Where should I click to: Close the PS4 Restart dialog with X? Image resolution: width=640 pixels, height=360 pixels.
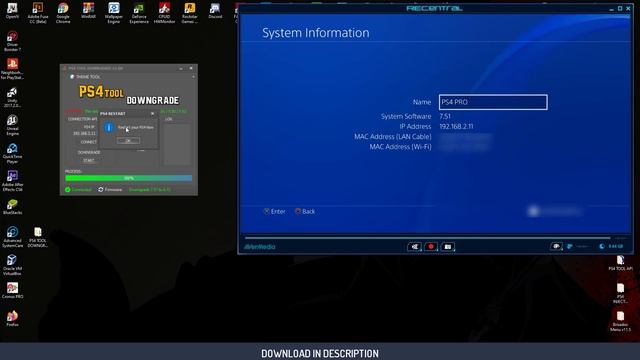(153, 113)
